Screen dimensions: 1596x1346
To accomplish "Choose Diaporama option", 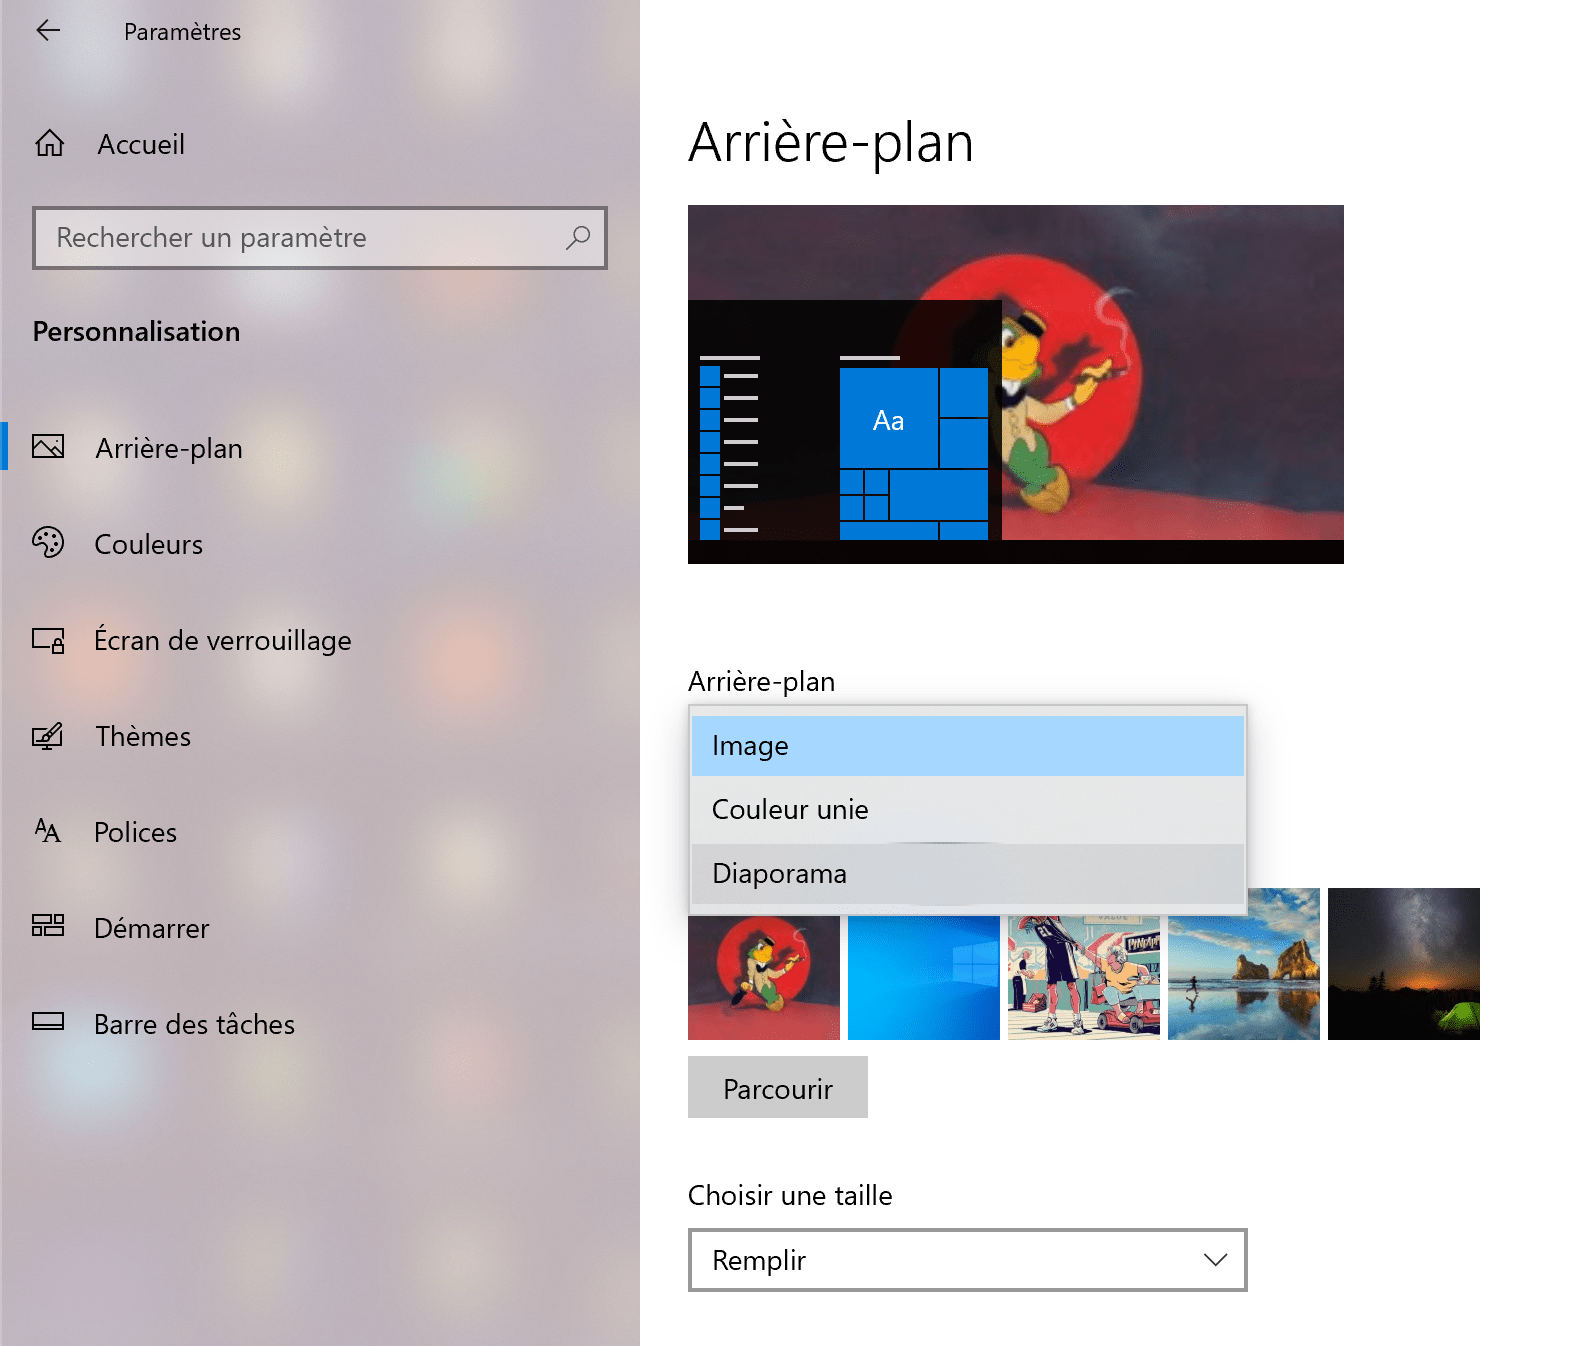I will point(968,874).
